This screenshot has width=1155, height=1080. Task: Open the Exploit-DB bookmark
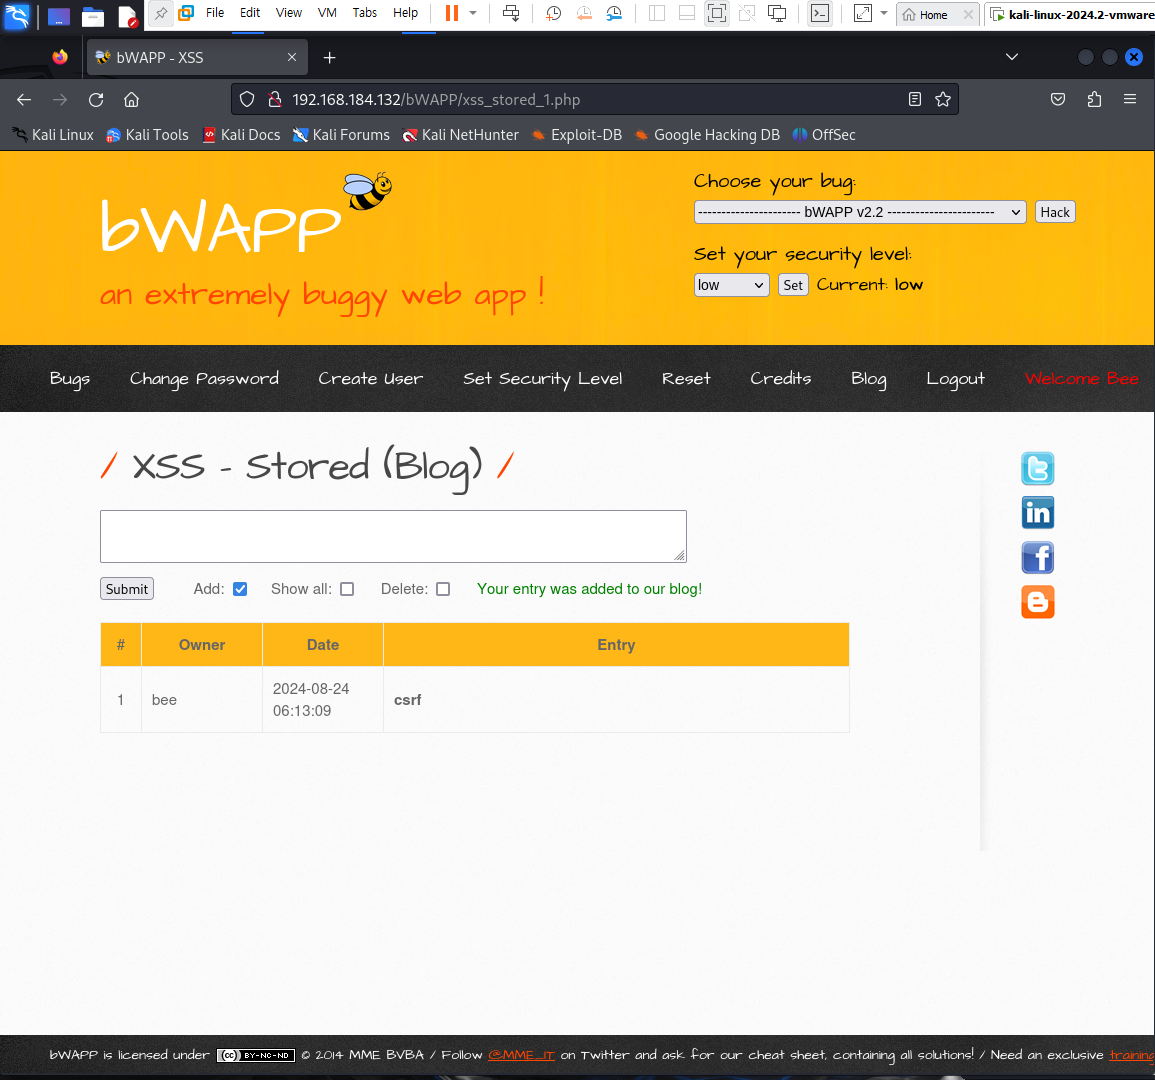coord(577,135)
